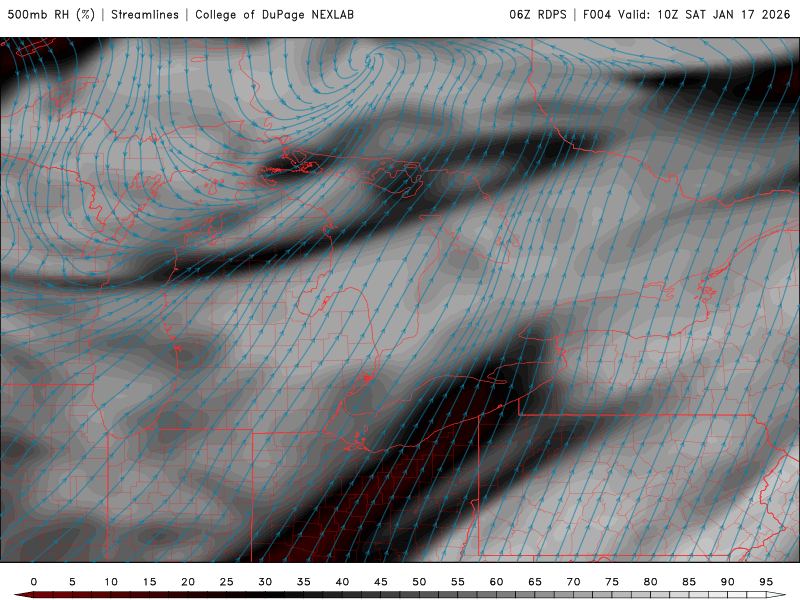
Task: Click the "10" label on the color scale
Action: point(111,582)
